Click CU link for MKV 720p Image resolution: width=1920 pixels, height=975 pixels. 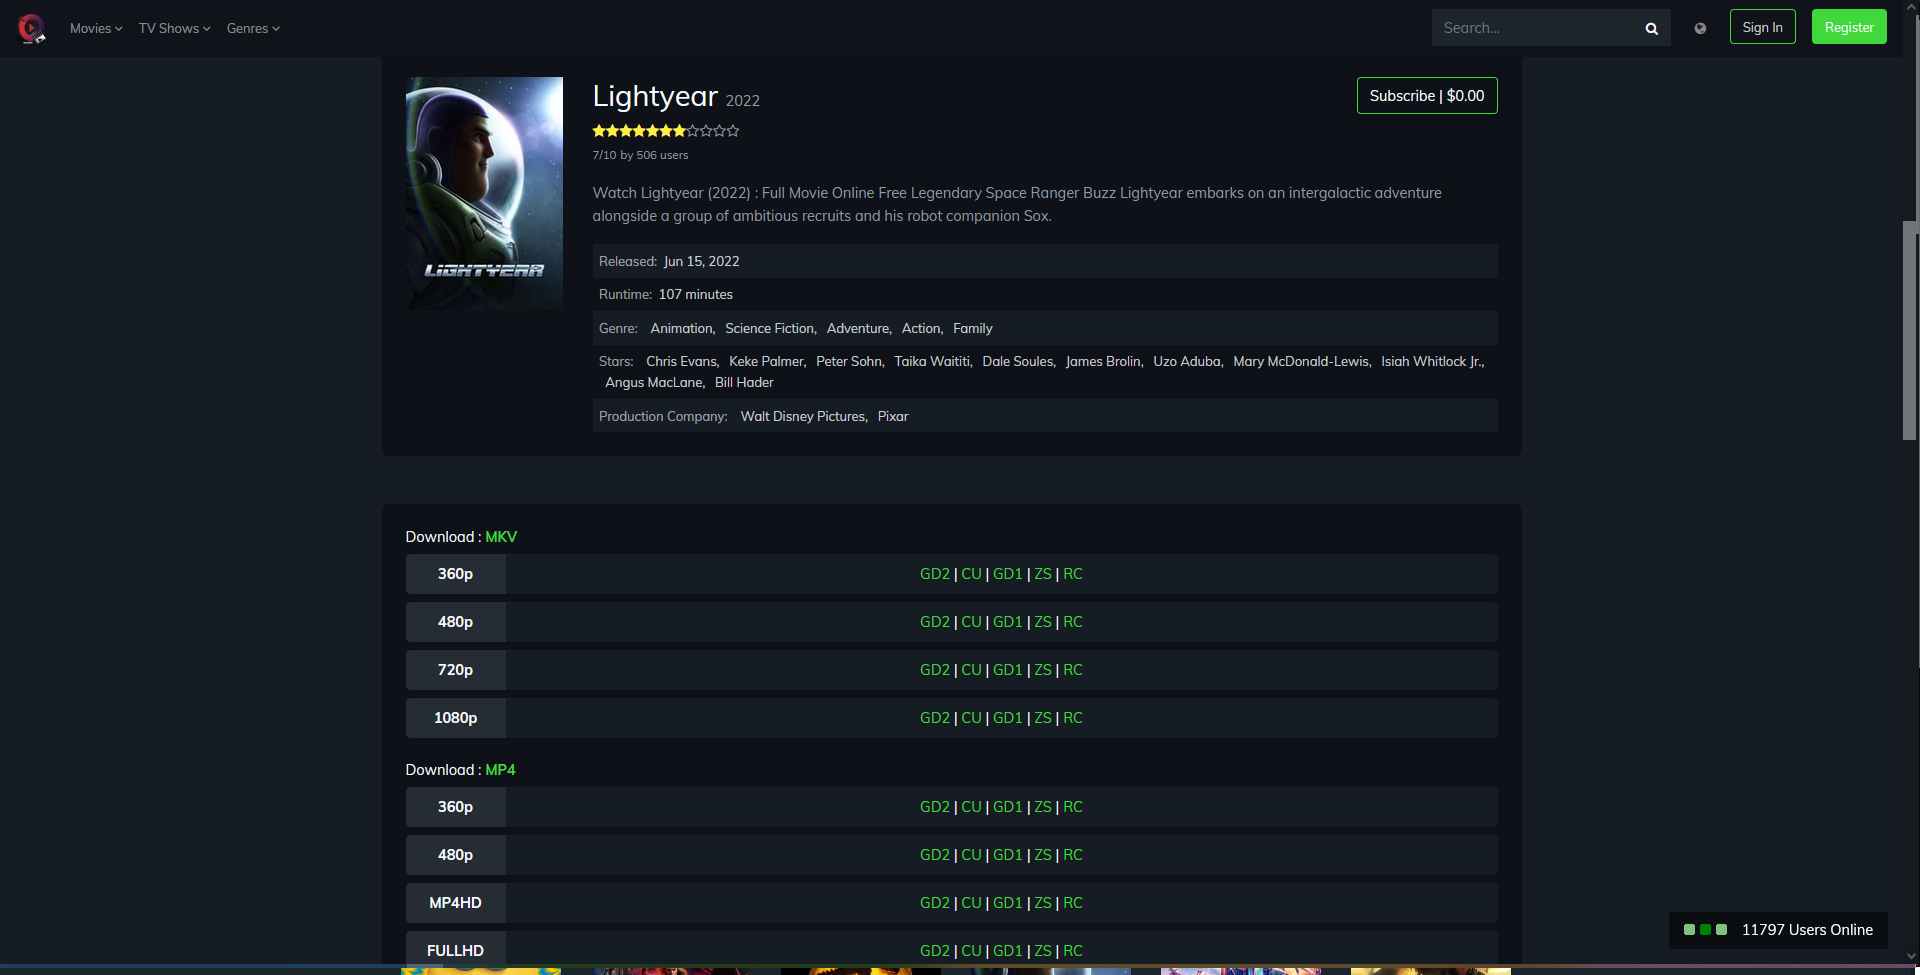click(x=971, y=670)
